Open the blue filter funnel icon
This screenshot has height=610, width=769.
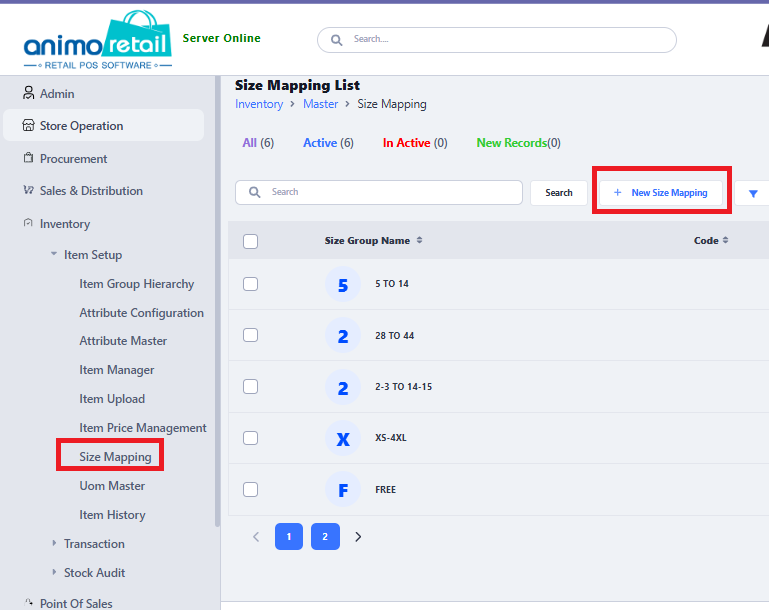753,193
